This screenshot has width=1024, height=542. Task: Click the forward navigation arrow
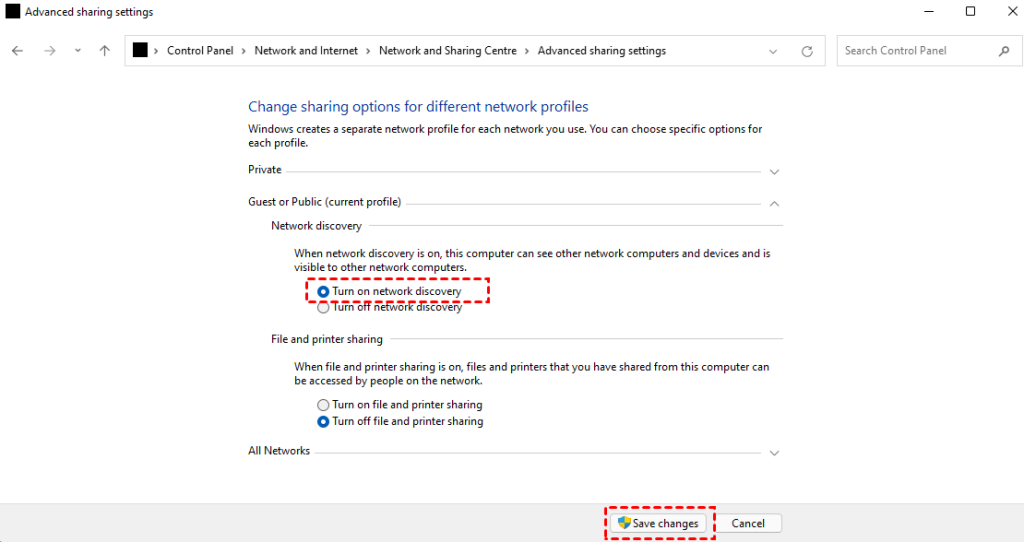(x=50, y=51)
